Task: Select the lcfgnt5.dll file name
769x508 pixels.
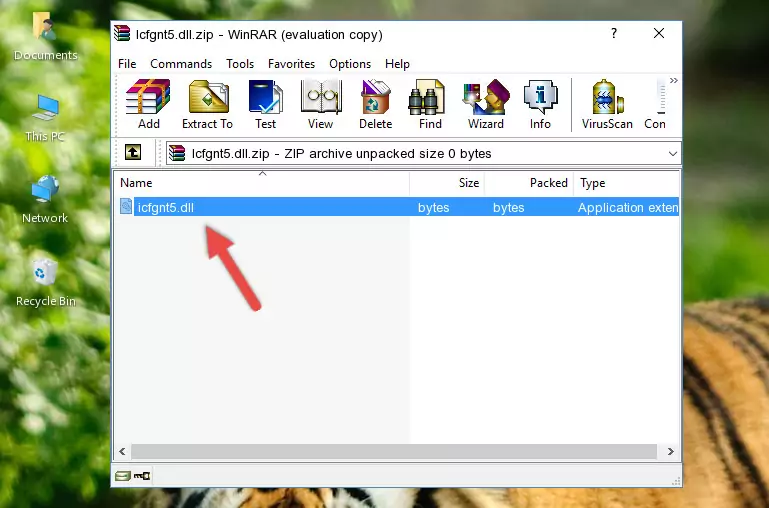Action: (166, 207)
